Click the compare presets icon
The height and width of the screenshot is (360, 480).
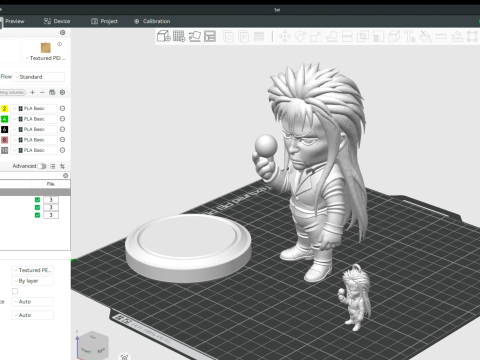[62, 166]
